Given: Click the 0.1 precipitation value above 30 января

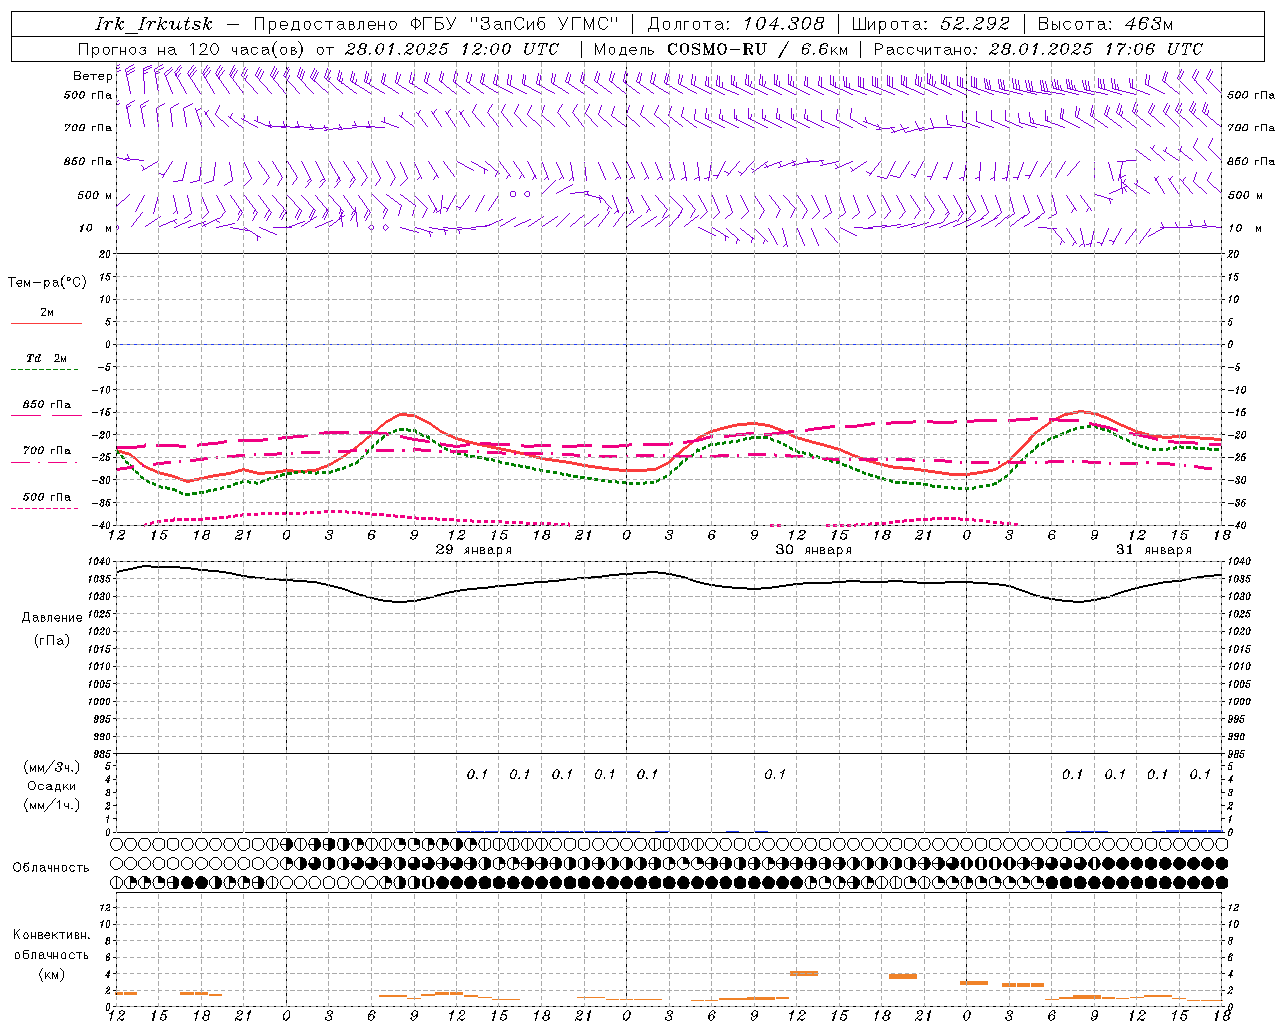Looking at the screenshot, I should click(x=775, y=774).
